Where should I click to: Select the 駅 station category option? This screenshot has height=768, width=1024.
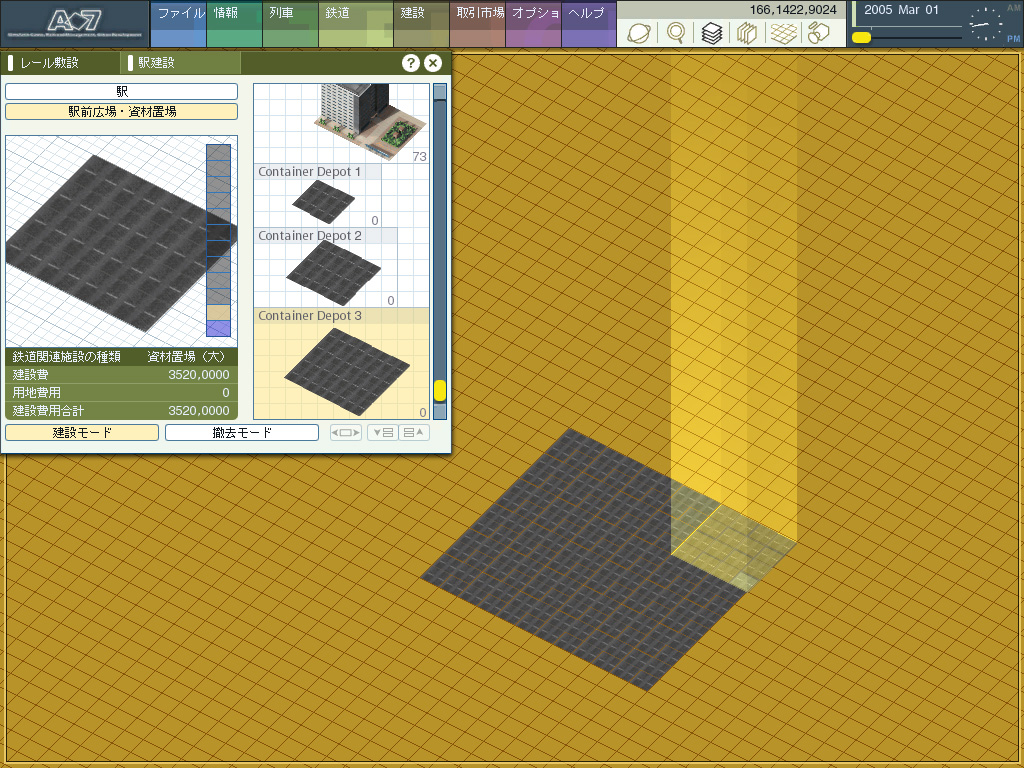pyautogui.click(x=121, y=91)
